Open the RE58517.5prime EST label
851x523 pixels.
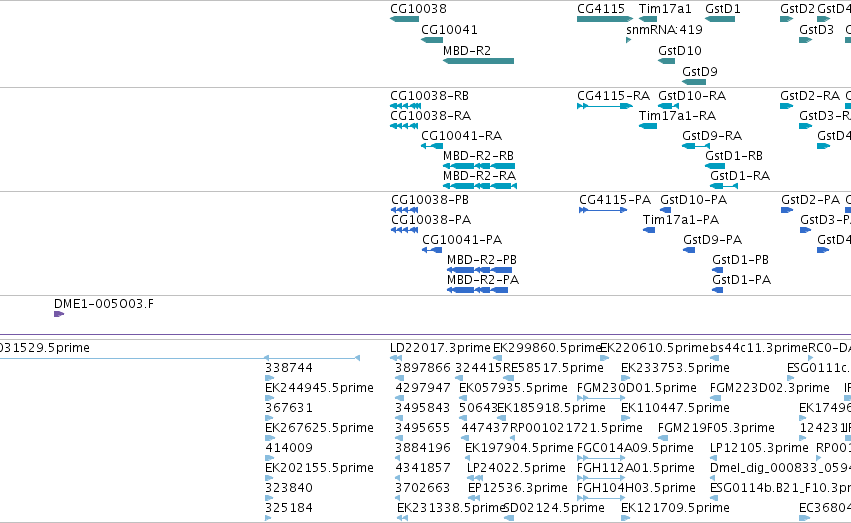click(x=554, y=368)
